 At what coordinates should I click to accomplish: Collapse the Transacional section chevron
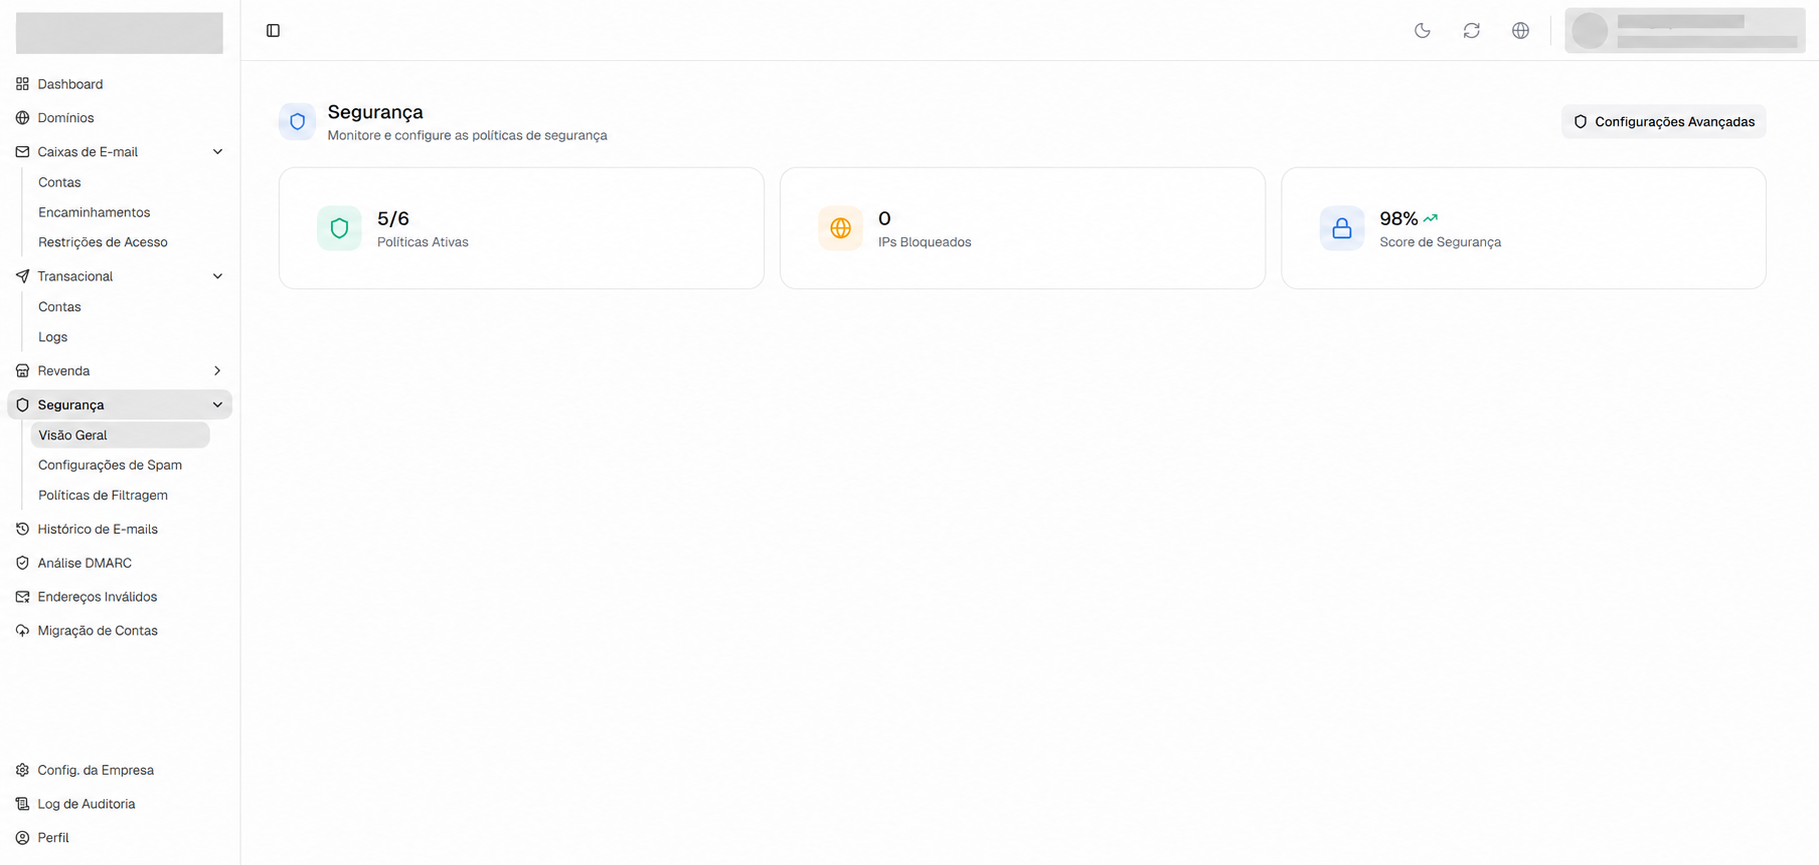click(x=217, y=276)
